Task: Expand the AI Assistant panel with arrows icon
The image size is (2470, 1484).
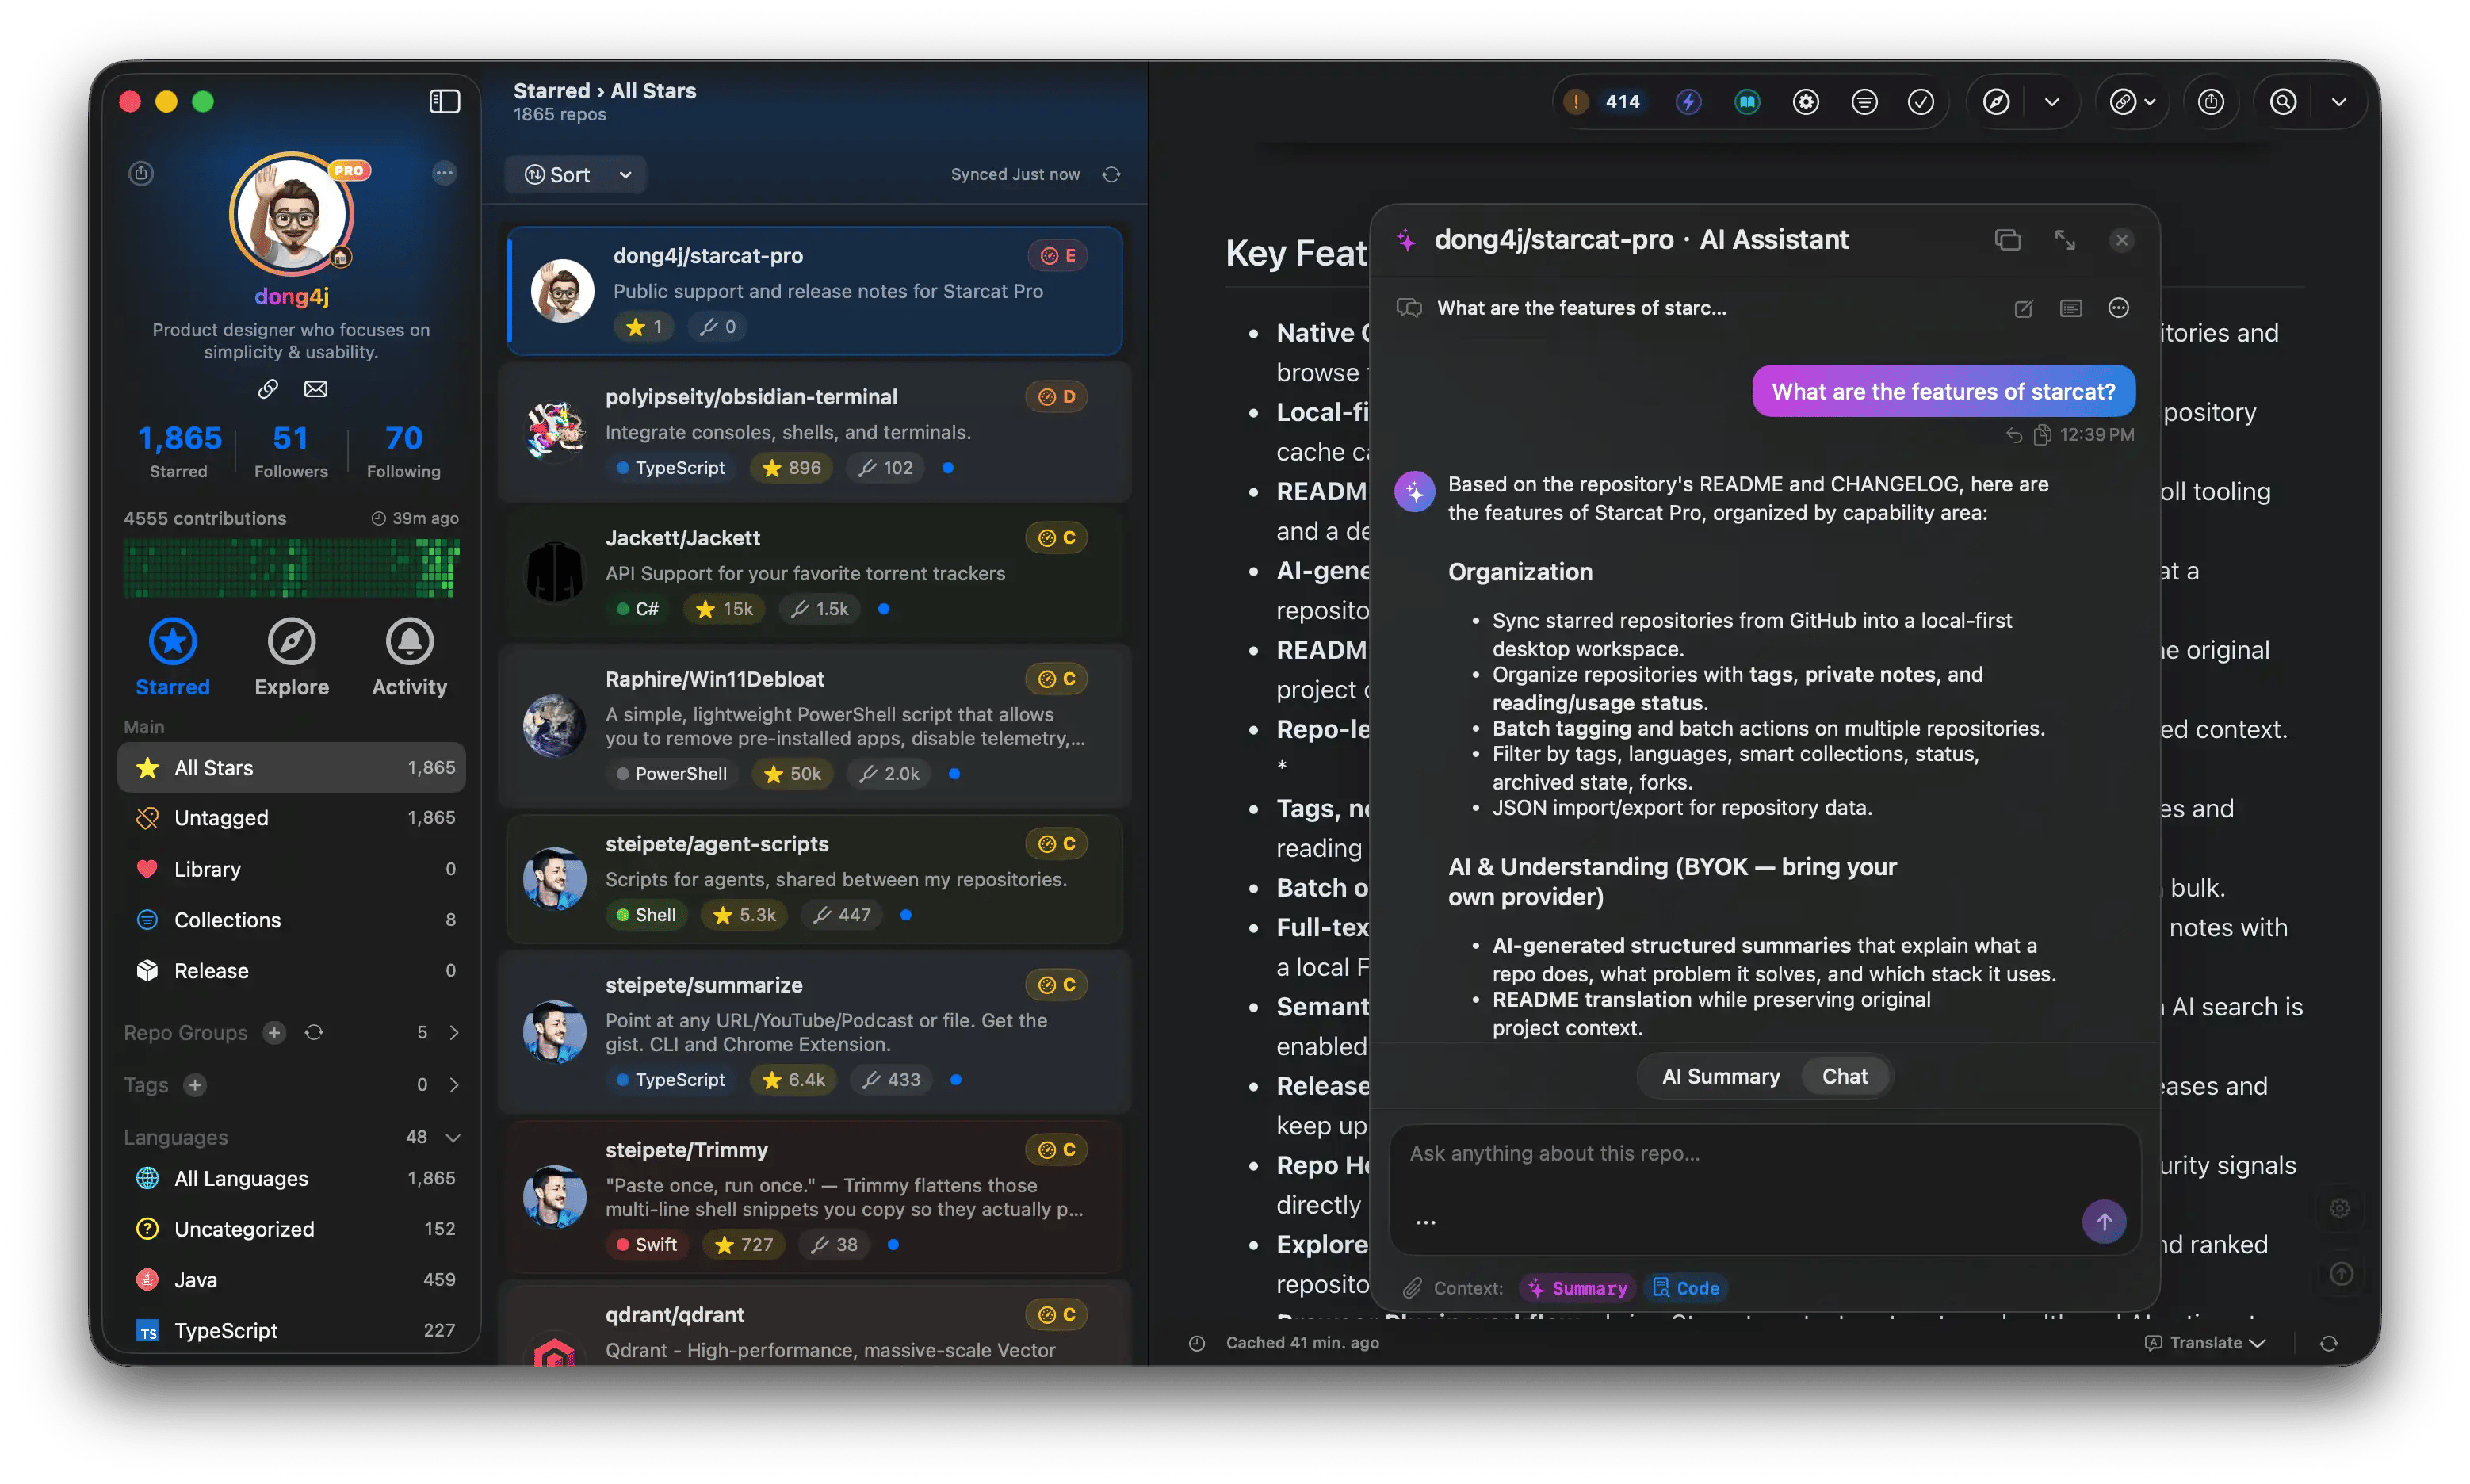Action: coord(2065,240)
